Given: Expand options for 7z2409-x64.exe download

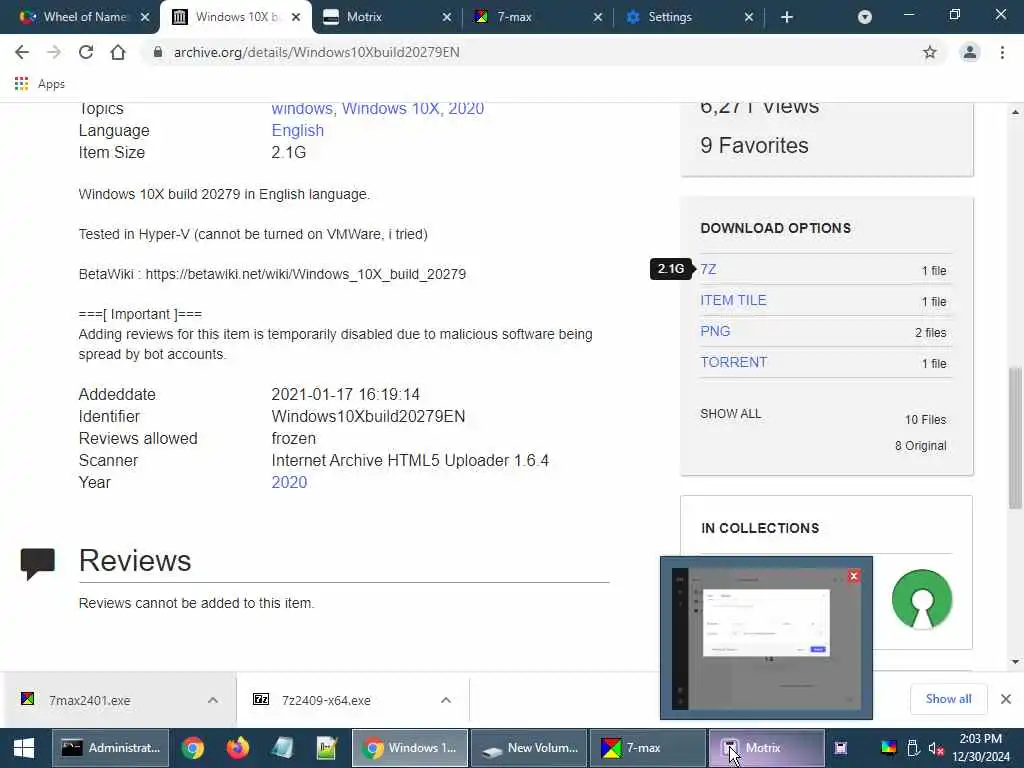Looking at the screenshot, I should (446, 700).
